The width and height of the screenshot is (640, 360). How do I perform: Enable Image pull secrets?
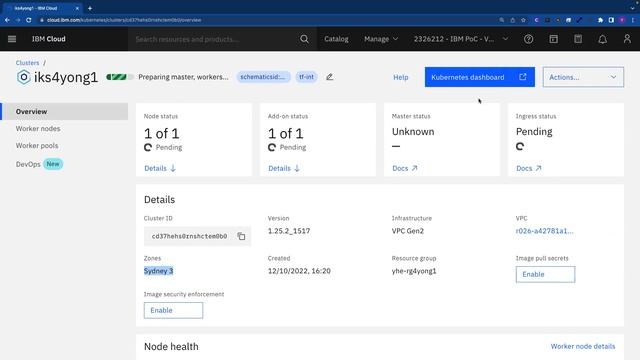(545, 274)
